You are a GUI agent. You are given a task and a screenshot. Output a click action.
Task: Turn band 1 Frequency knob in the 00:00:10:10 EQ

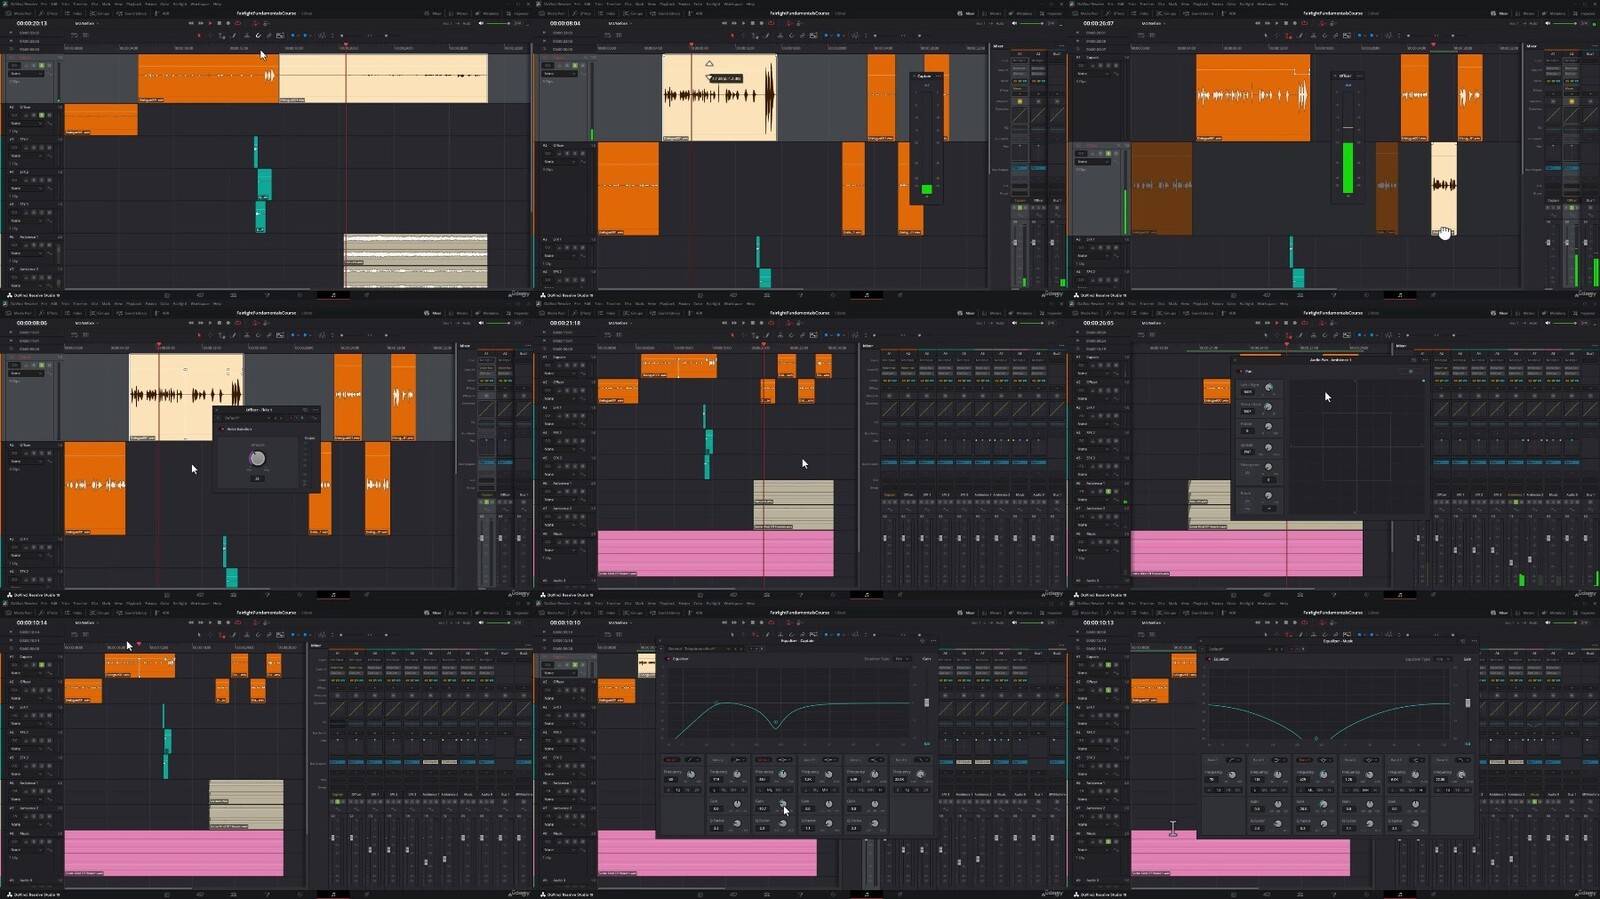[691, 774]
